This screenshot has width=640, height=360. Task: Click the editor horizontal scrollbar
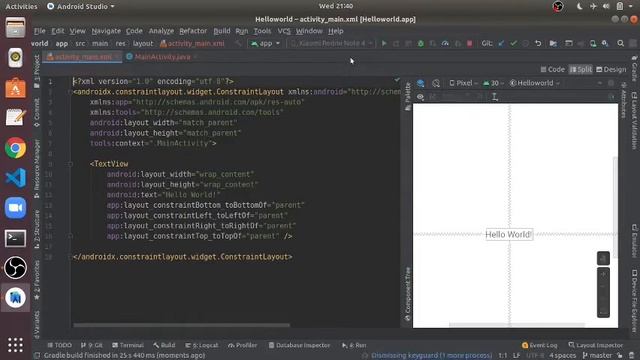click(x=182, y=325)
